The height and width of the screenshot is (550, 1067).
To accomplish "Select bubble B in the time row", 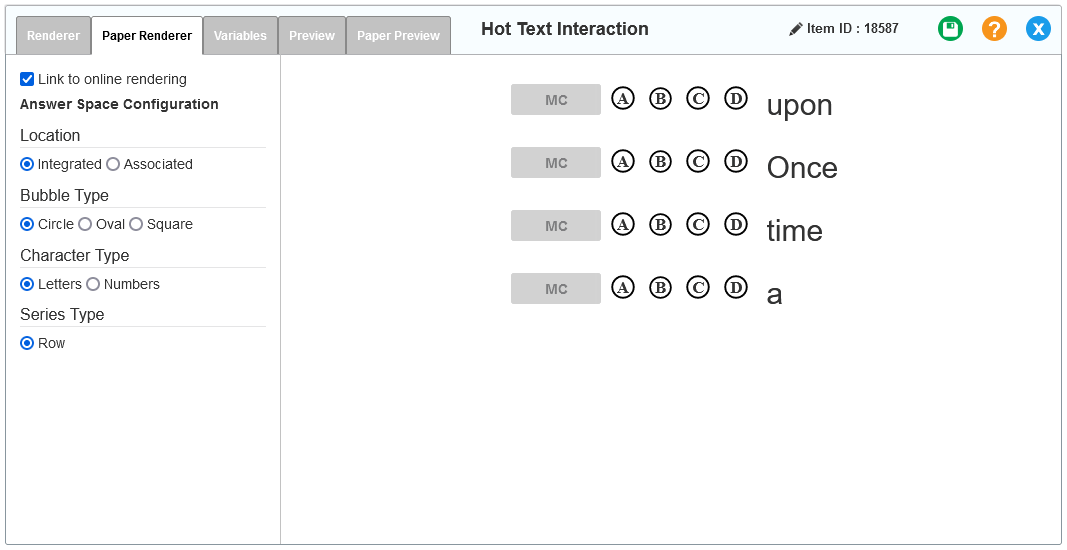I will point(660,225).
